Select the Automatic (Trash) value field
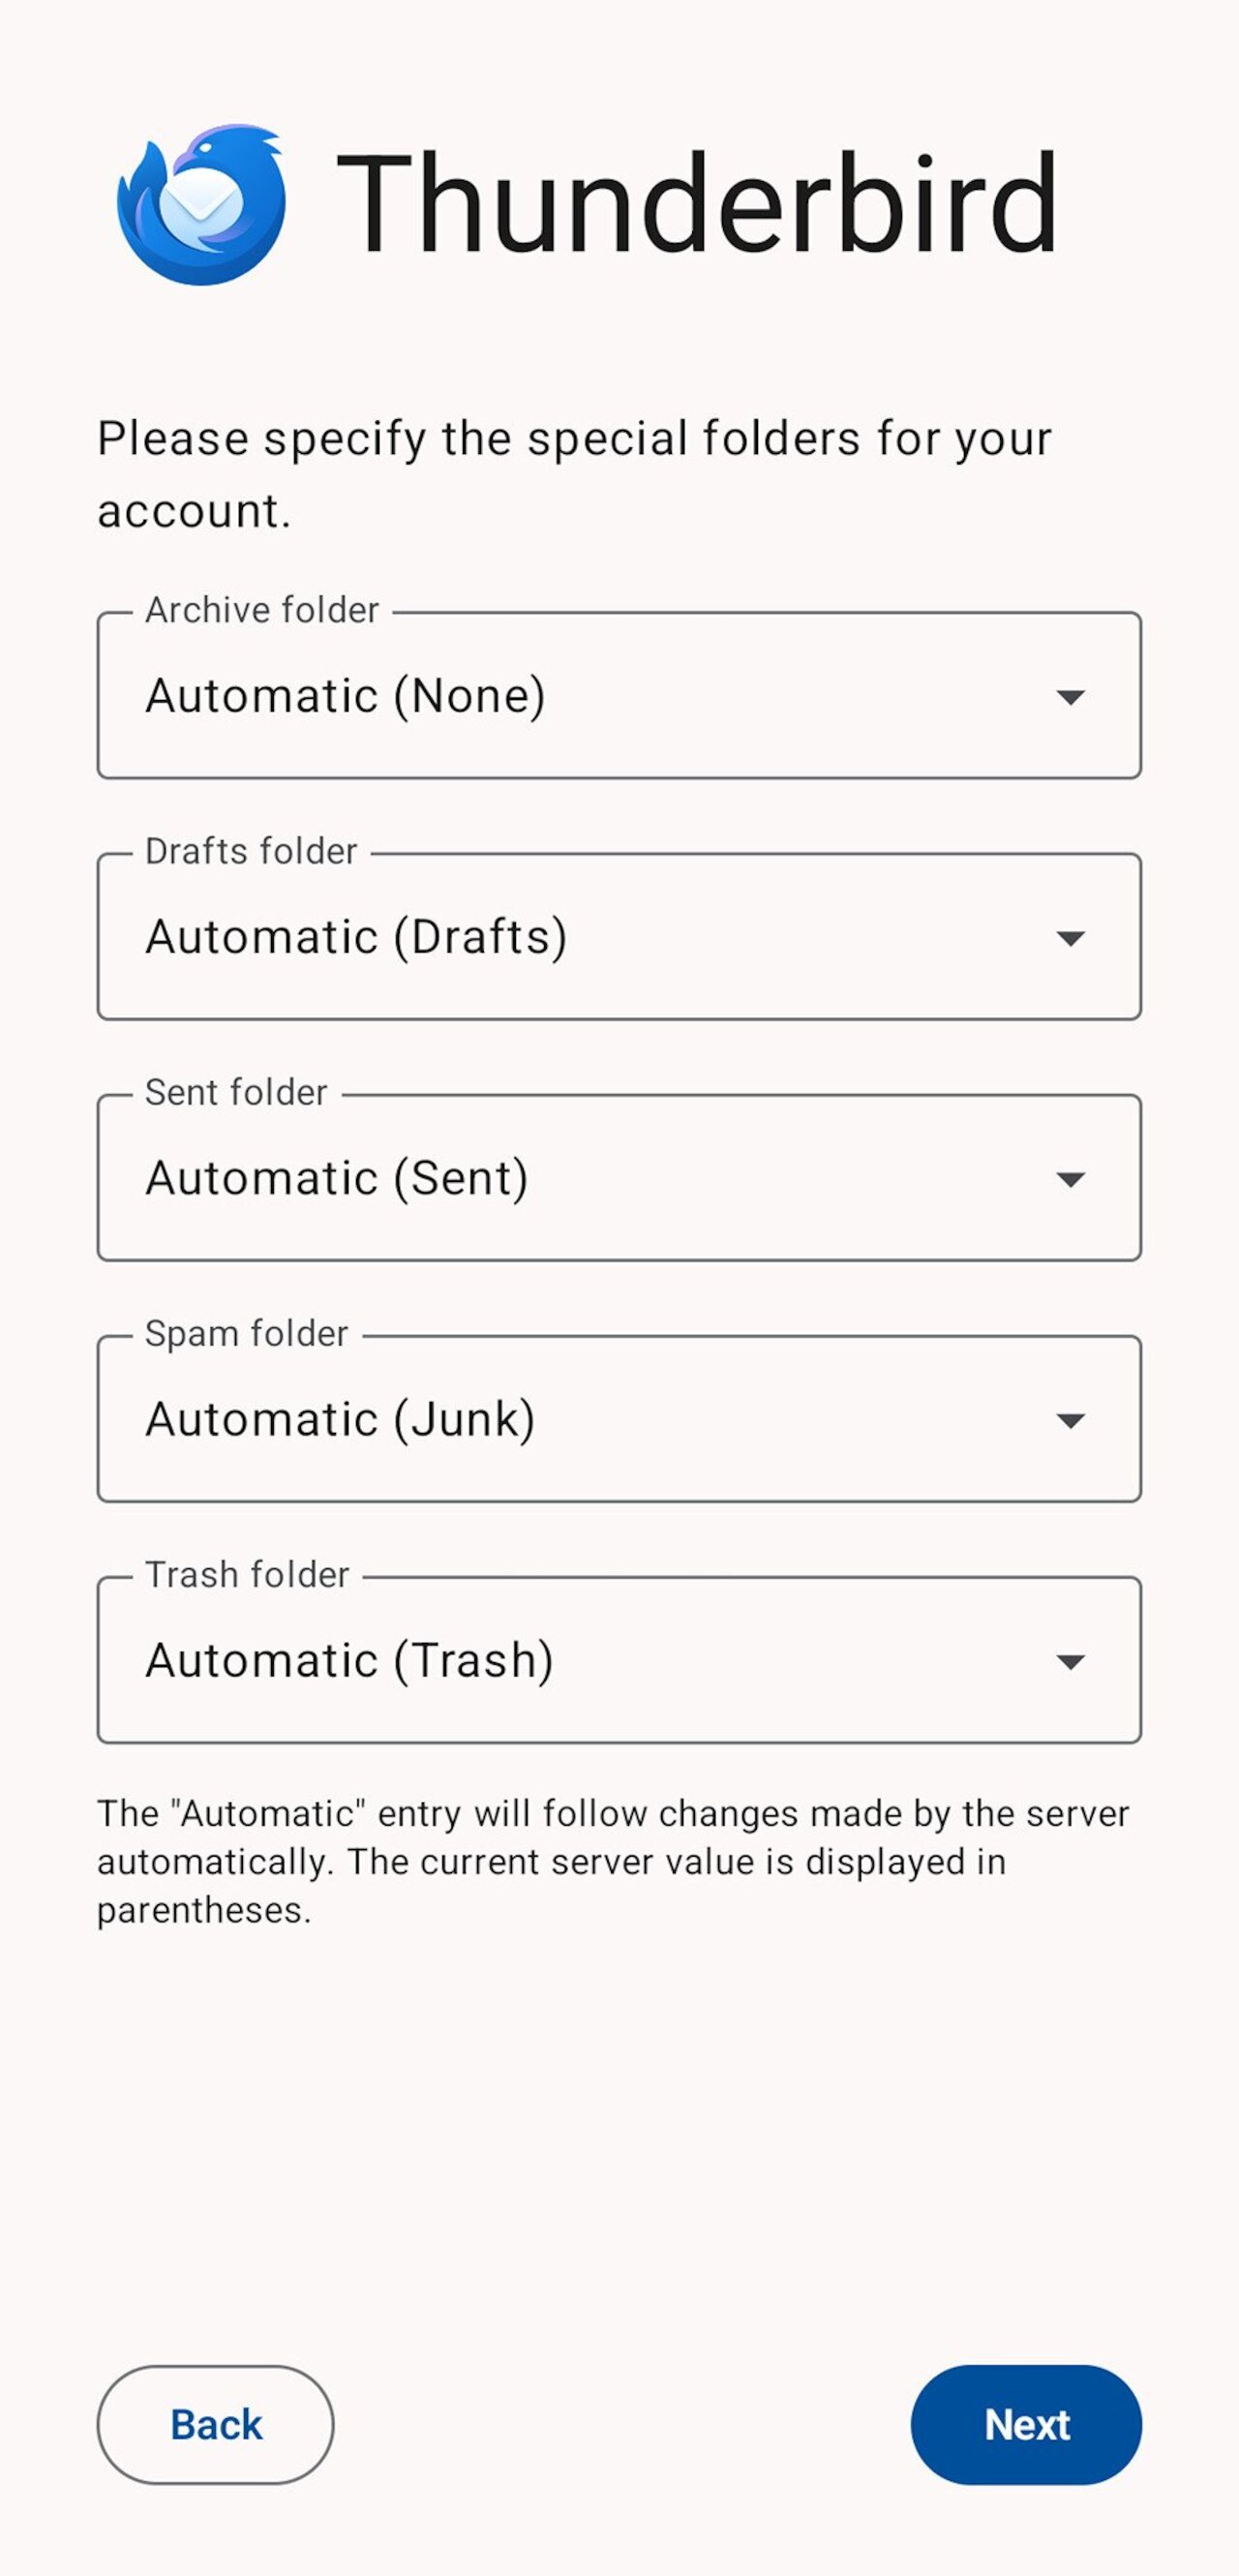Image resolution: width=1239 pixels, height=2576 pixels. click(x=352, y=1660)
